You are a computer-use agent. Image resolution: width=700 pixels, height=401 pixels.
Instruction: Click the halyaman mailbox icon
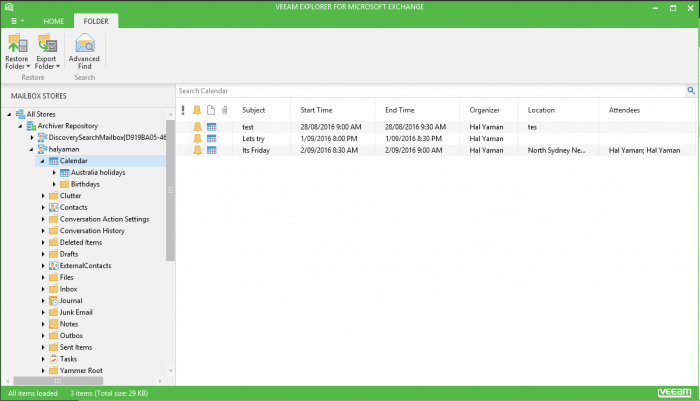click(42, 149)
